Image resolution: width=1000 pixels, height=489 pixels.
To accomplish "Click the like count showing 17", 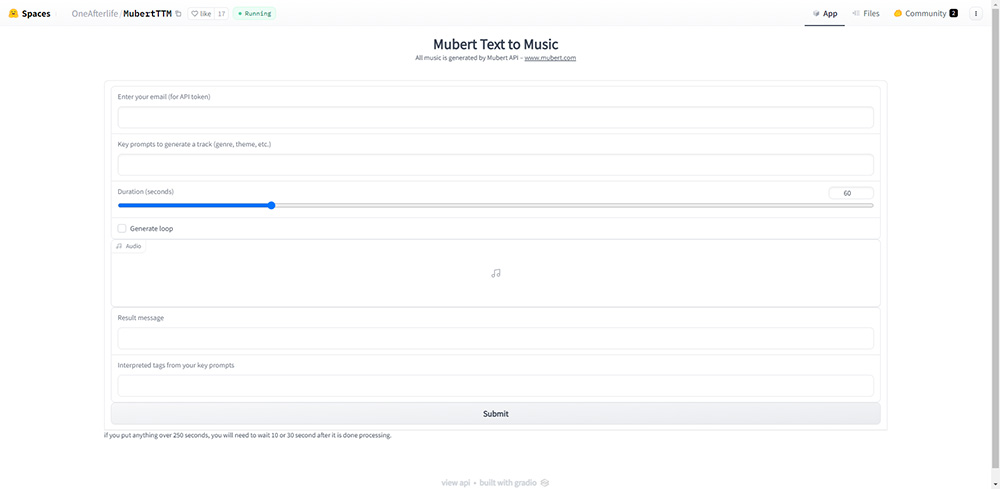I will coord(221,14).
